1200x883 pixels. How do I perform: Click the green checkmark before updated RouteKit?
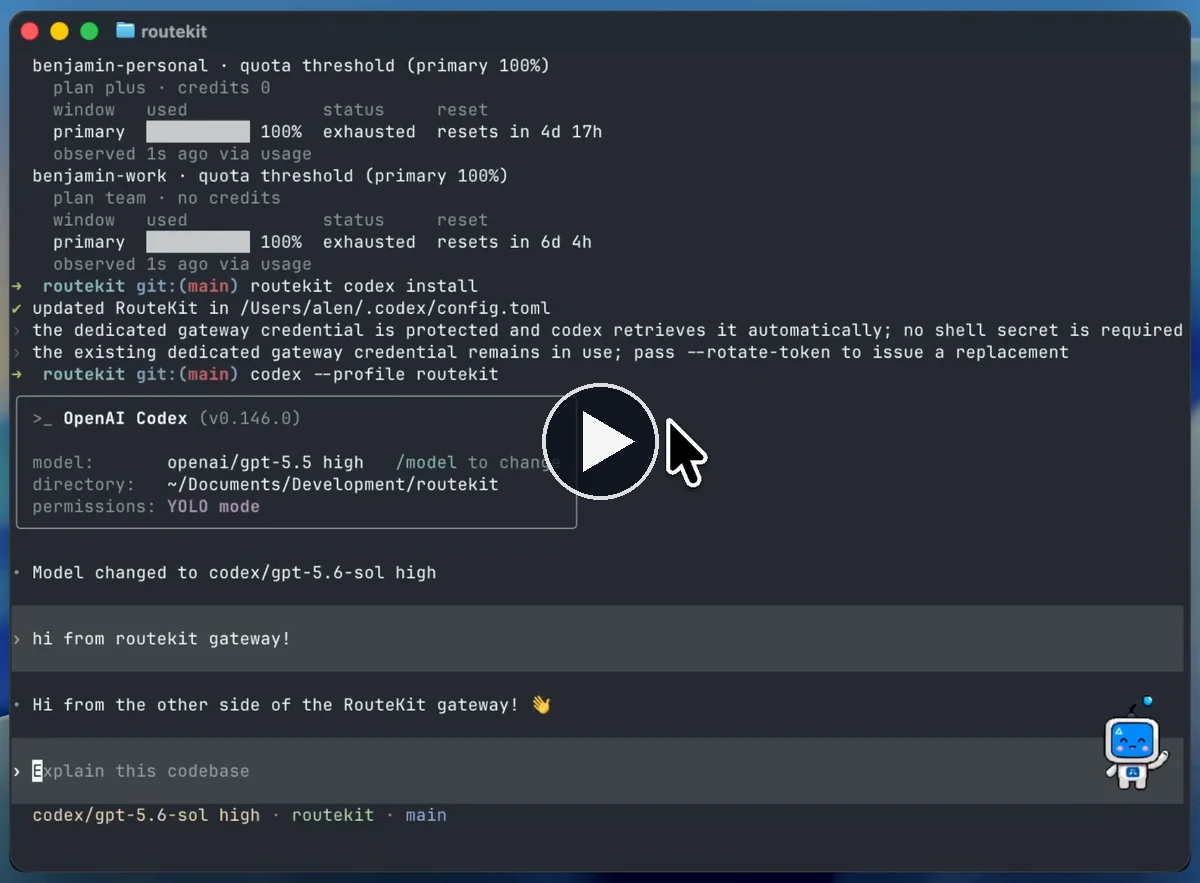click(x=17, y=308)
